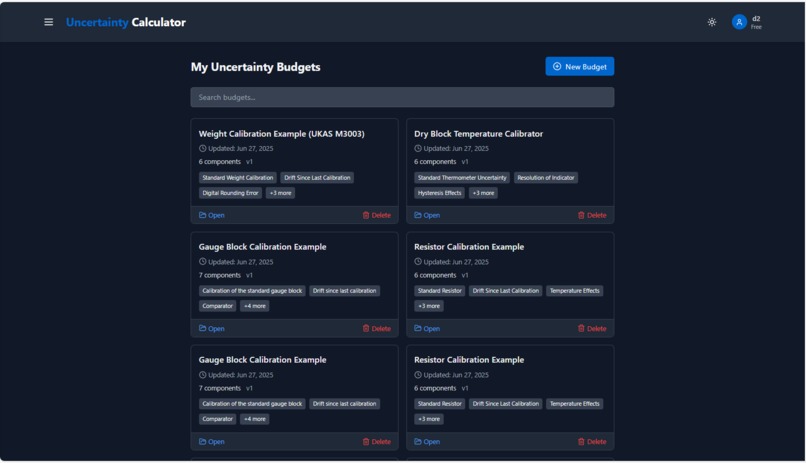The image size is (806, 463).
Task: Focus the Search budgets field
Action: click(402, 97)
